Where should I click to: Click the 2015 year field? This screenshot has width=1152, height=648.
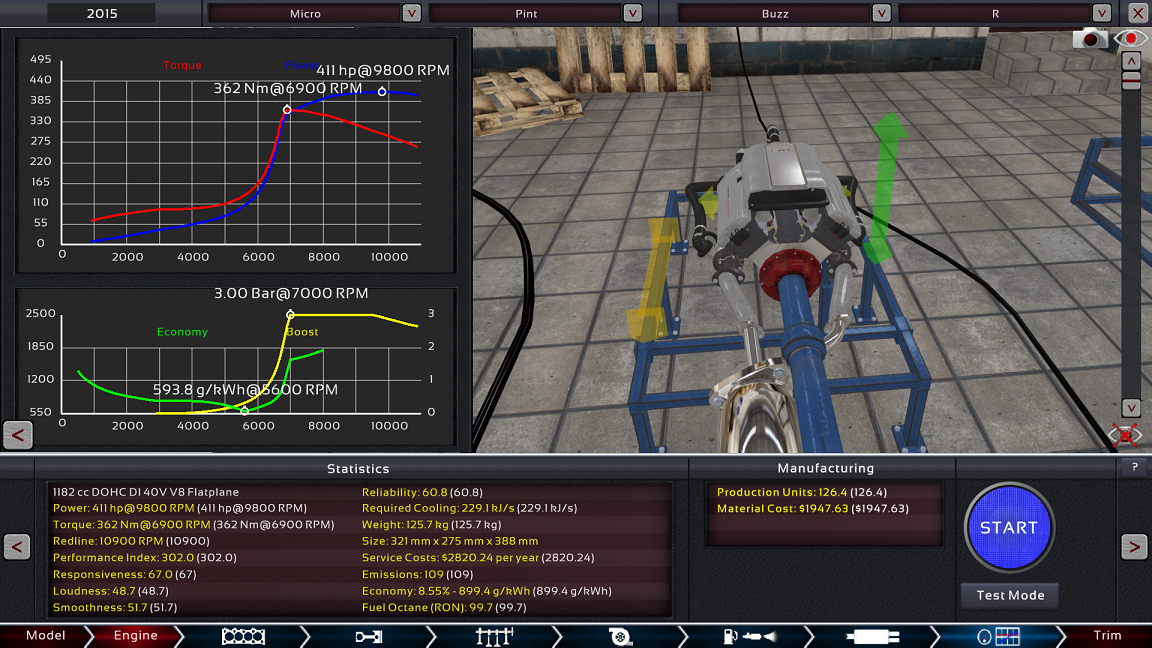[x=101, y=13]
